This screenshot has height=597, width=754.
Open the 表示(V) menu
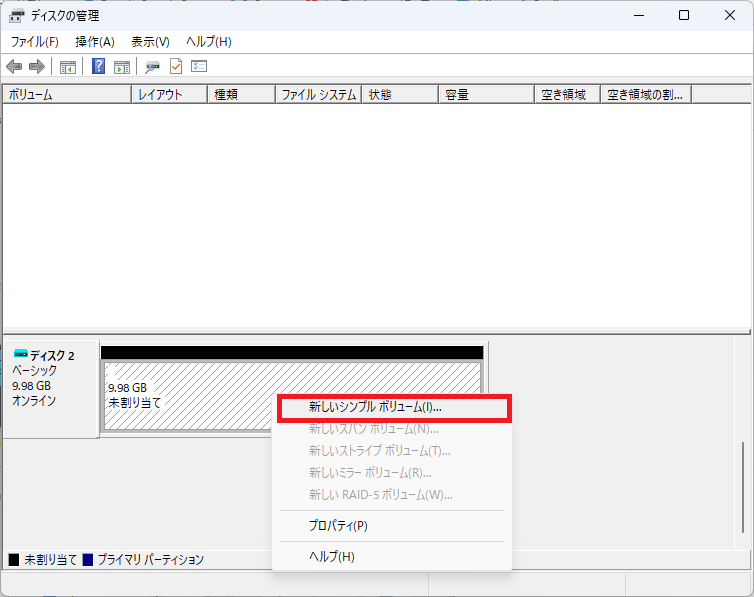151,42
